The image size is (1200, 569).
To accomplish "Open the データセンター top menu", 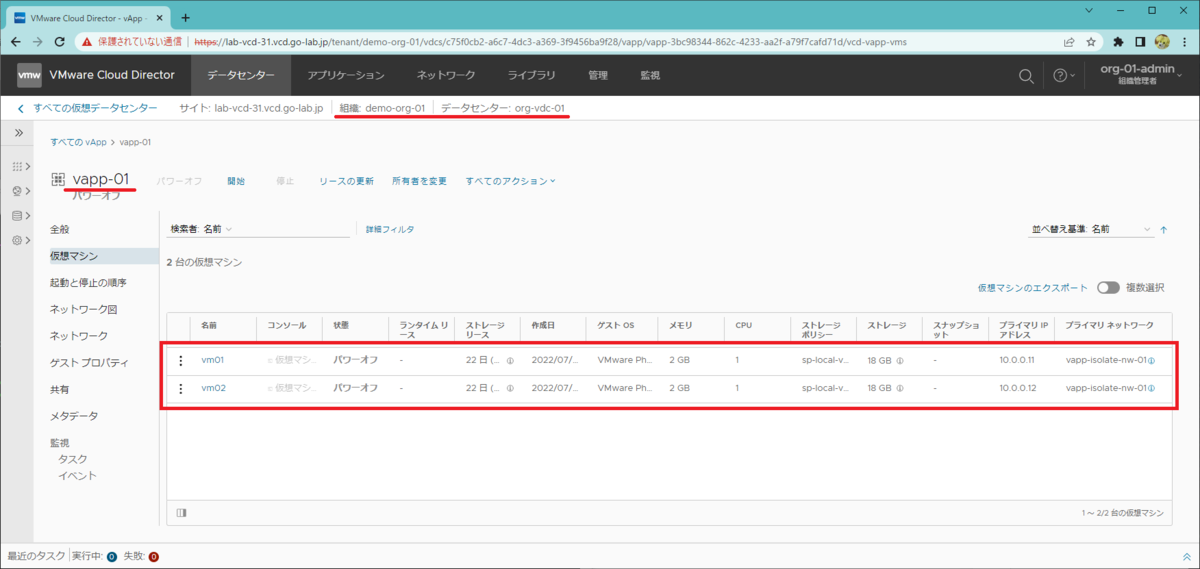I will click(240, 75).
